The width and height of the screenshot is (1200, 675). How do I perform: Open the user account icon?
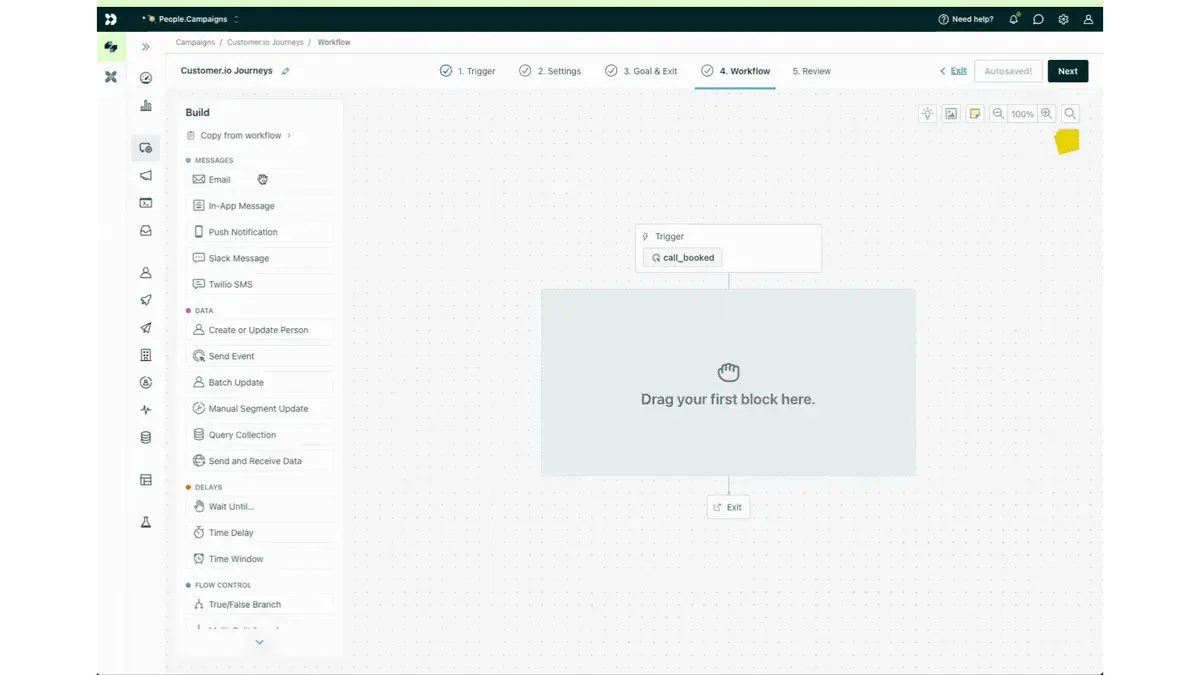[1088, 19]
